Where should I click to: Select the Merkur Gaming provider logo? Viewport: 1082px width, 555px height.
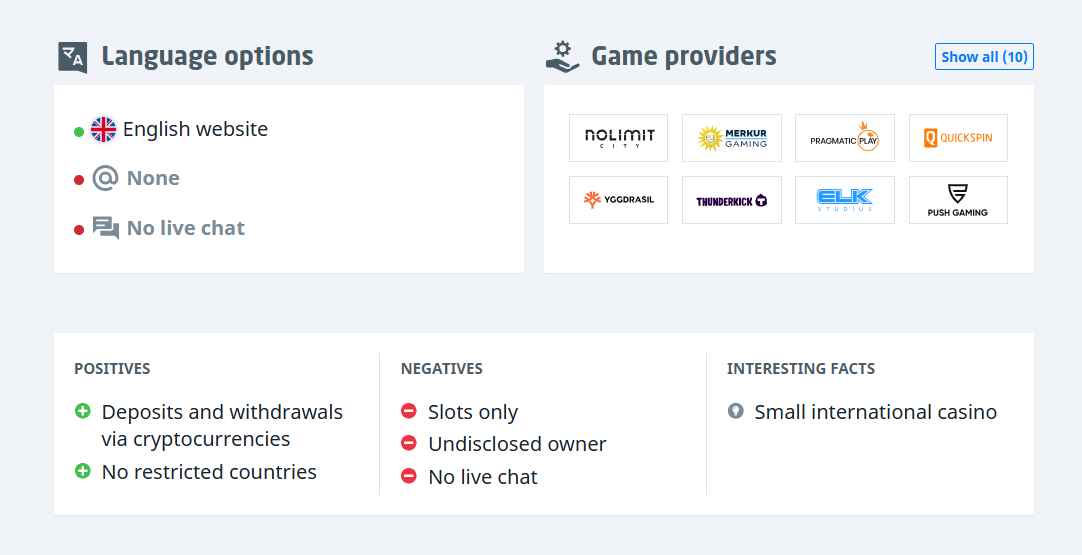pyautogui.click(x=732, y=138)
